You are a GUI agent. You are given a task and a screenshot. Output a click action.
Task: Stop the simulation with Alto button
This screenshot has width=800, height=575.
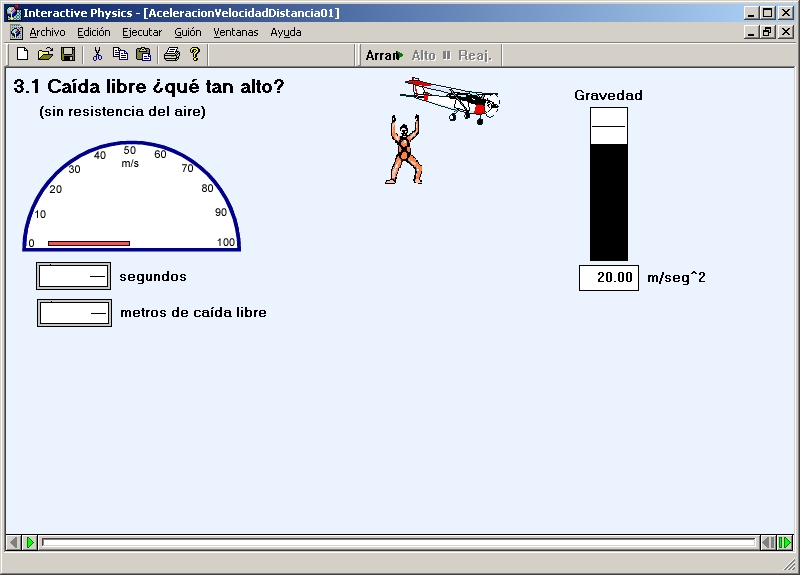[x=431, y=55]
